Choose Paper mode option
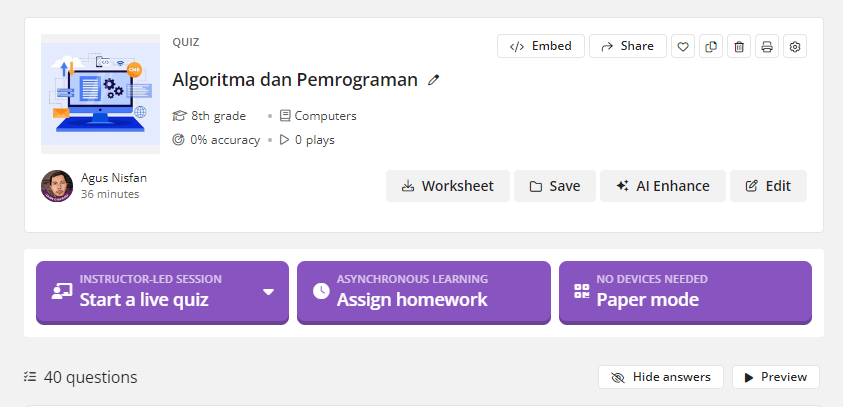Image resolution: width=843 pixels, height=407 pixels. coord(685,292)
